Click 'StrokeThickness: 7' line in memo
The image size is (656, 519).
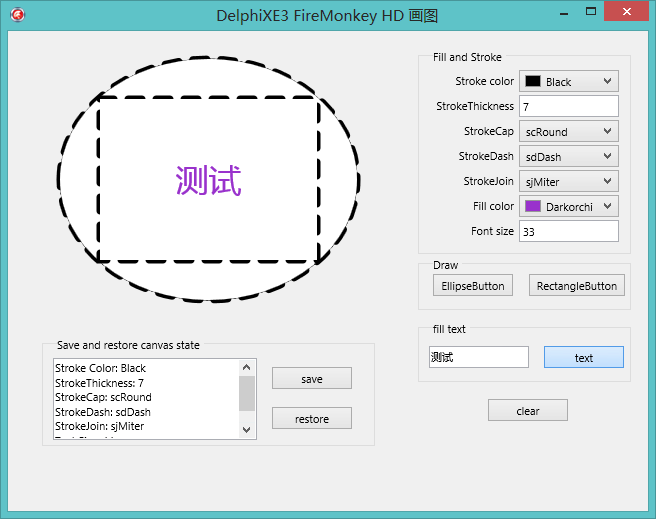[x=99, y=383]
